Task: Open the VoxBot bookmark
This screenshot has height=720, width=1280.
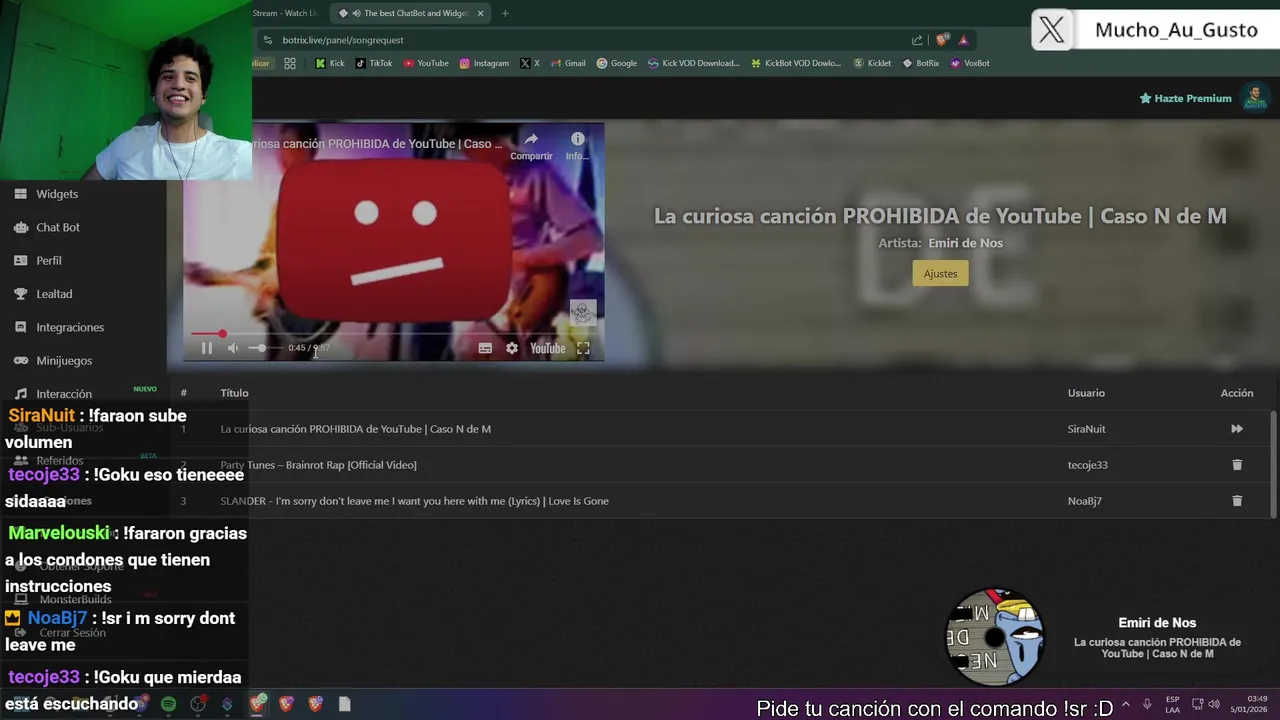Action: click(x=970, y=63)
